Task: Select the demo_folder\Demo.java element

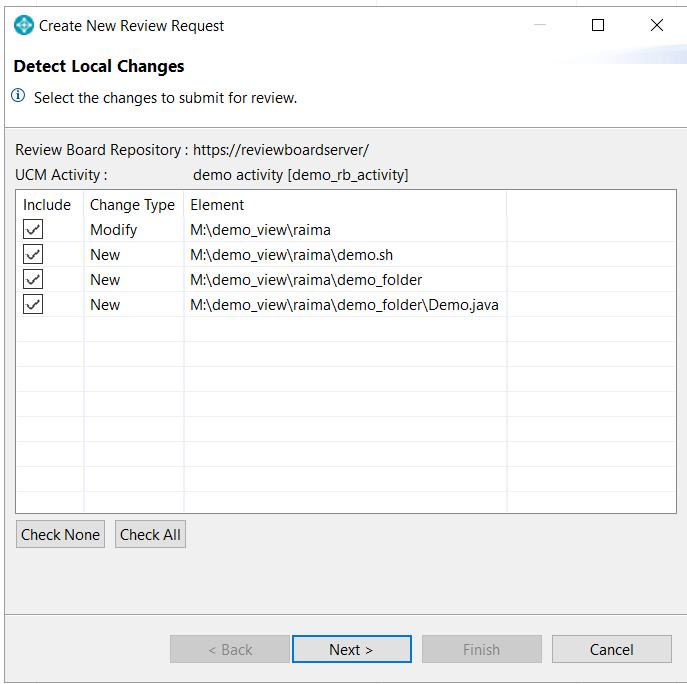Action: (x=344, y=305)
